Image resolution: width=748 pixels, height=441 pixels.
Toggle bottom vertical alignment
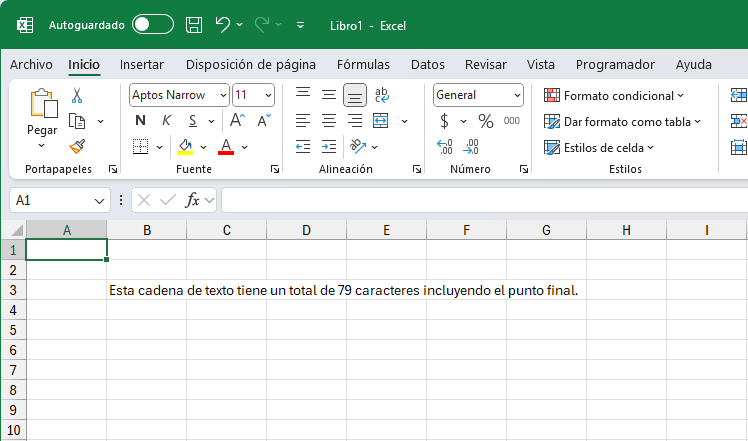click(355, 95)
